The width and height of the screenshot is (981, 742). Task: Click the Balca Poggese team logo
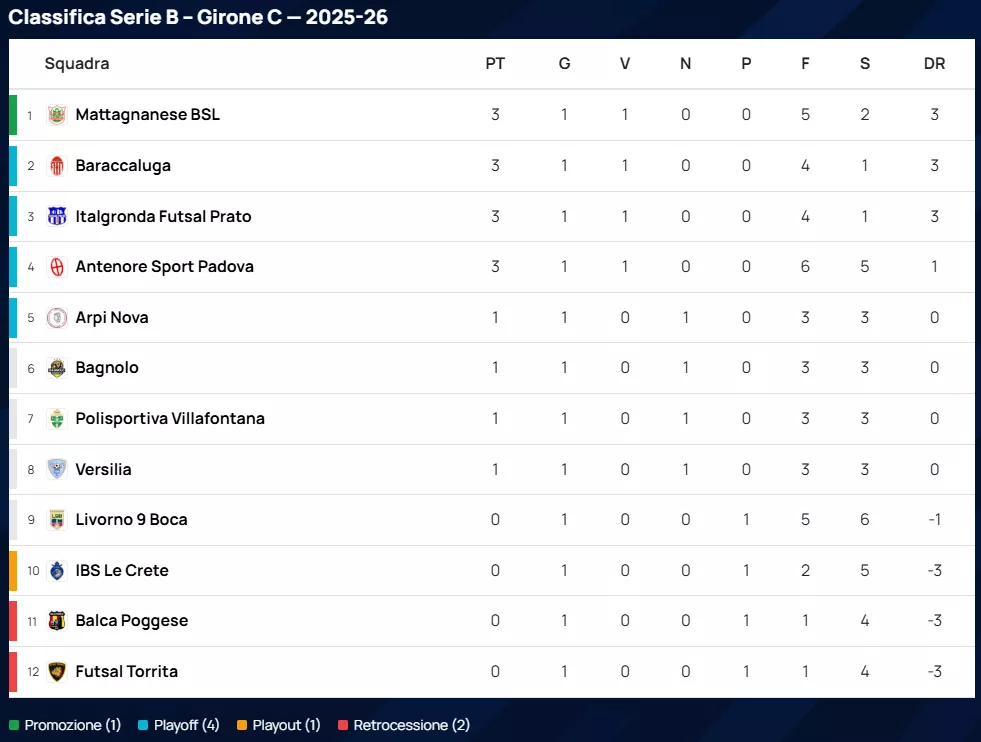[57, 621]
